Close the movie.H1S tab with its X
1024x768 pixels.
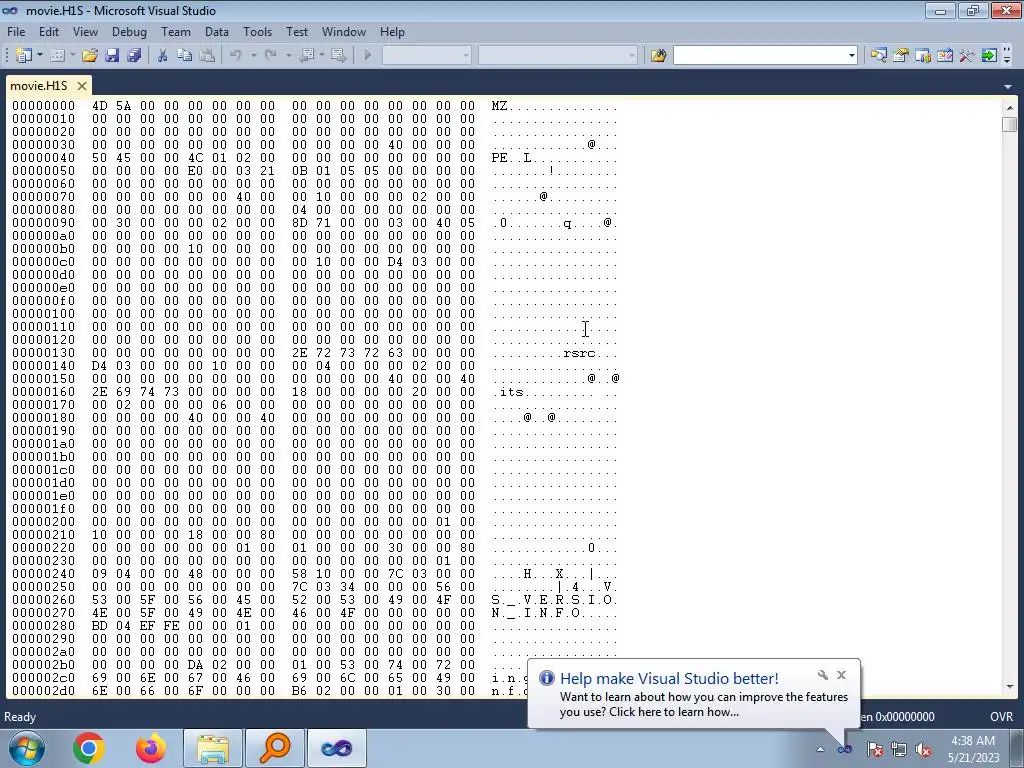82,86
